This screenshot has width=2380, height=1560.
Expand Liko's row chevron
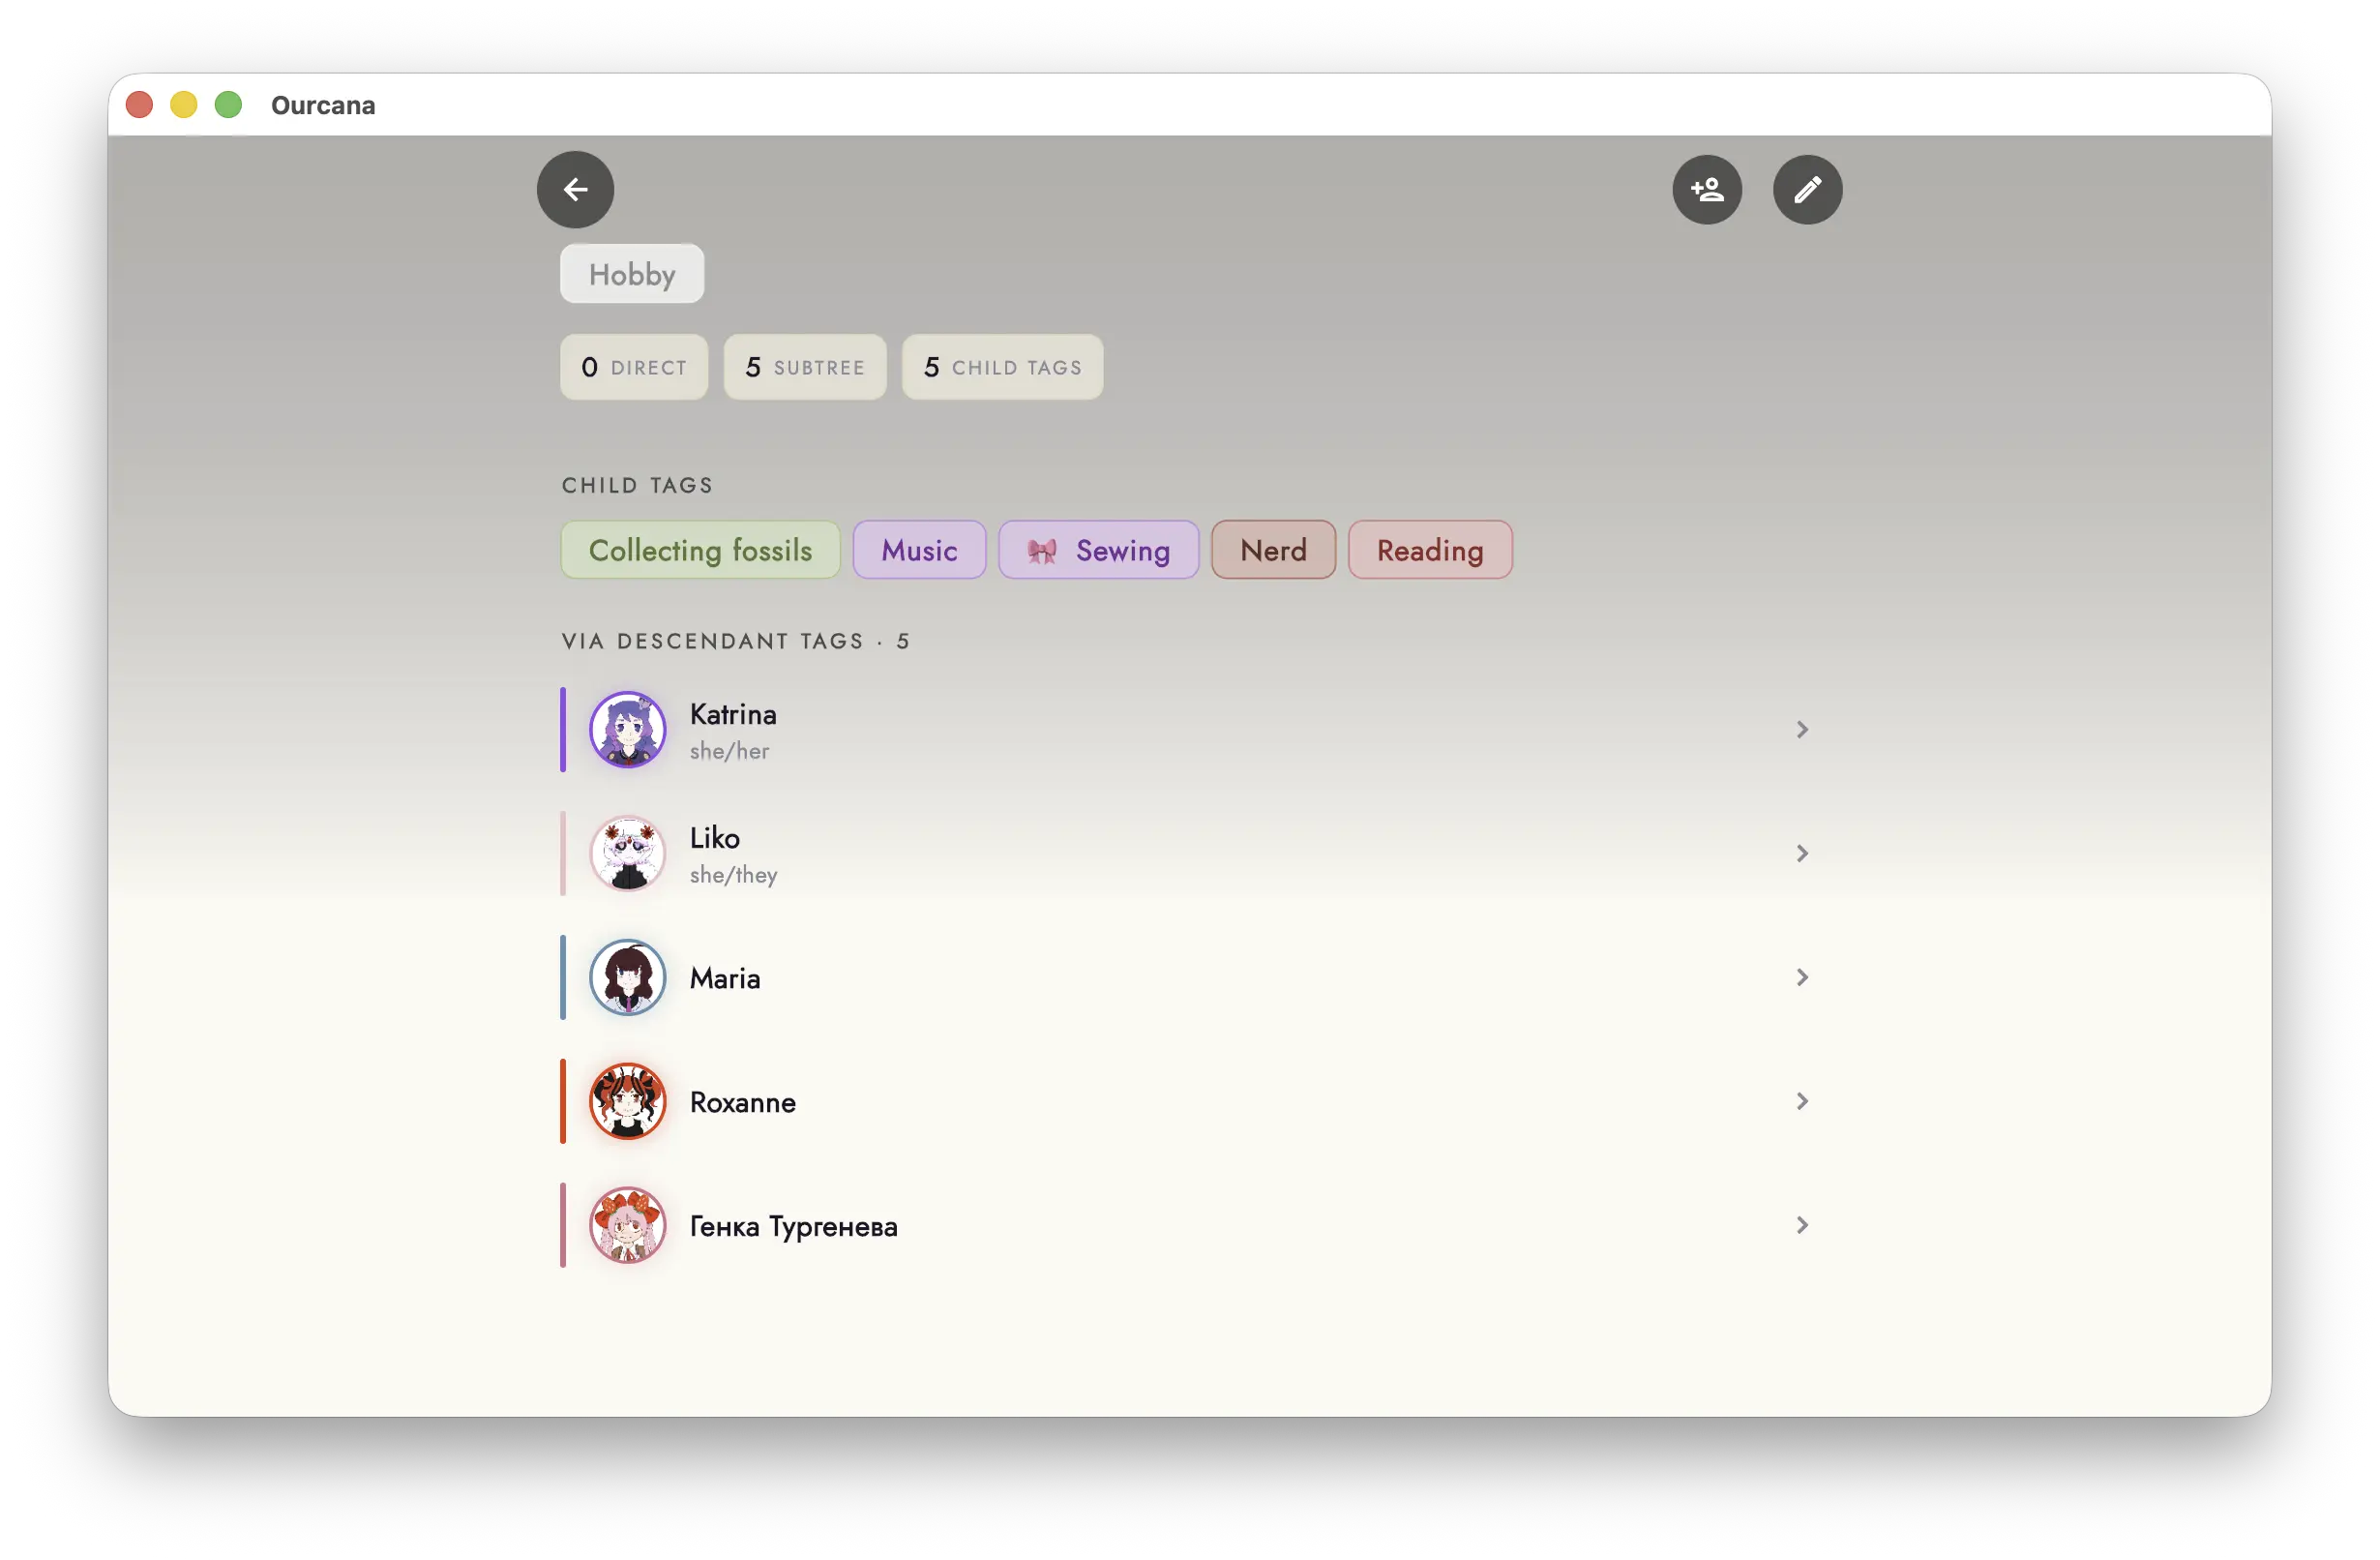point(1802,854)
